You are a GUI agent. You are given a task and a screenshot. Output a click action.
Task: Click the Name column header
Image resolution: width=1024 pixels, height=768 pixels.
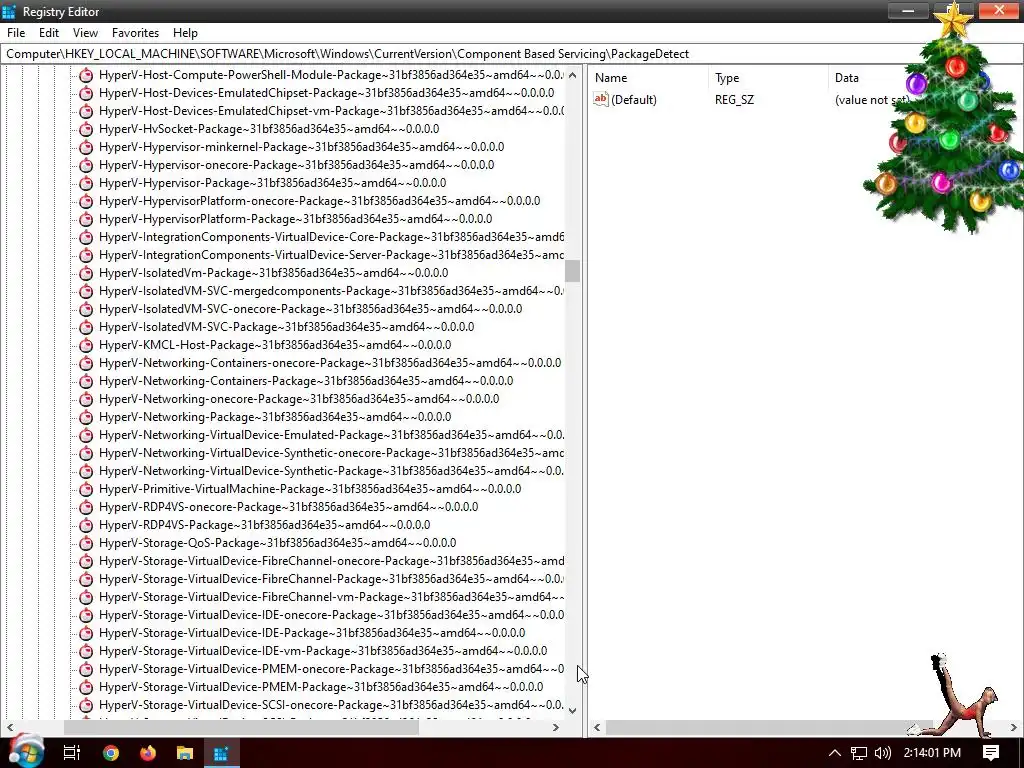click(611, 78)
